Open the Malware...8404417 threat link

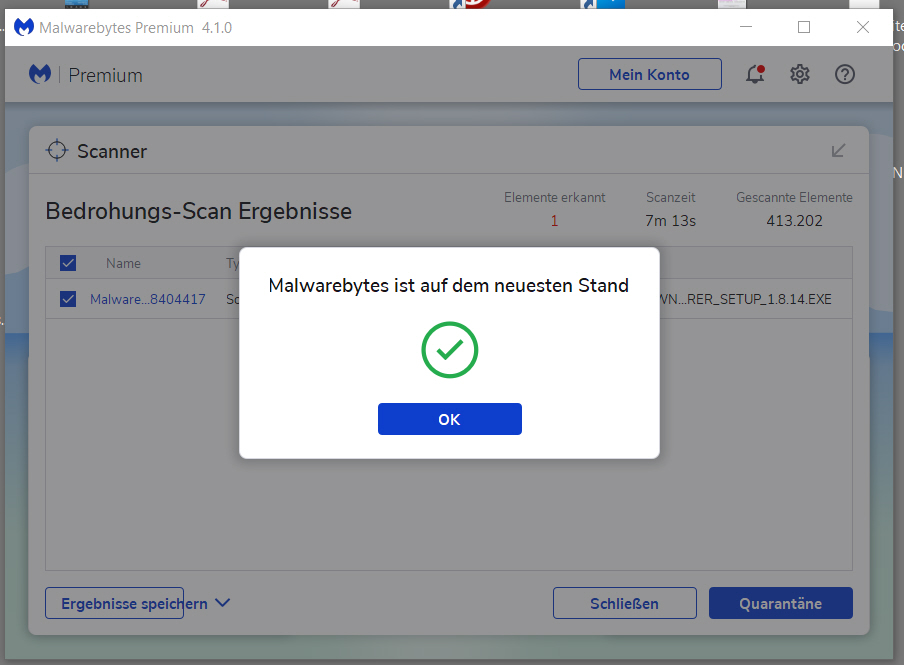pyautogui.click(x=148, y=299)
